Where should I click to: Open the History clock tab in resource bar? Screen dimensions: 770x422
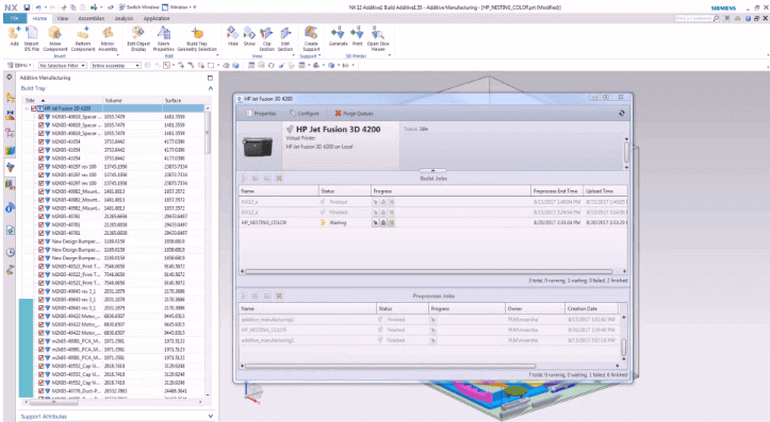[x=10, y=252]
